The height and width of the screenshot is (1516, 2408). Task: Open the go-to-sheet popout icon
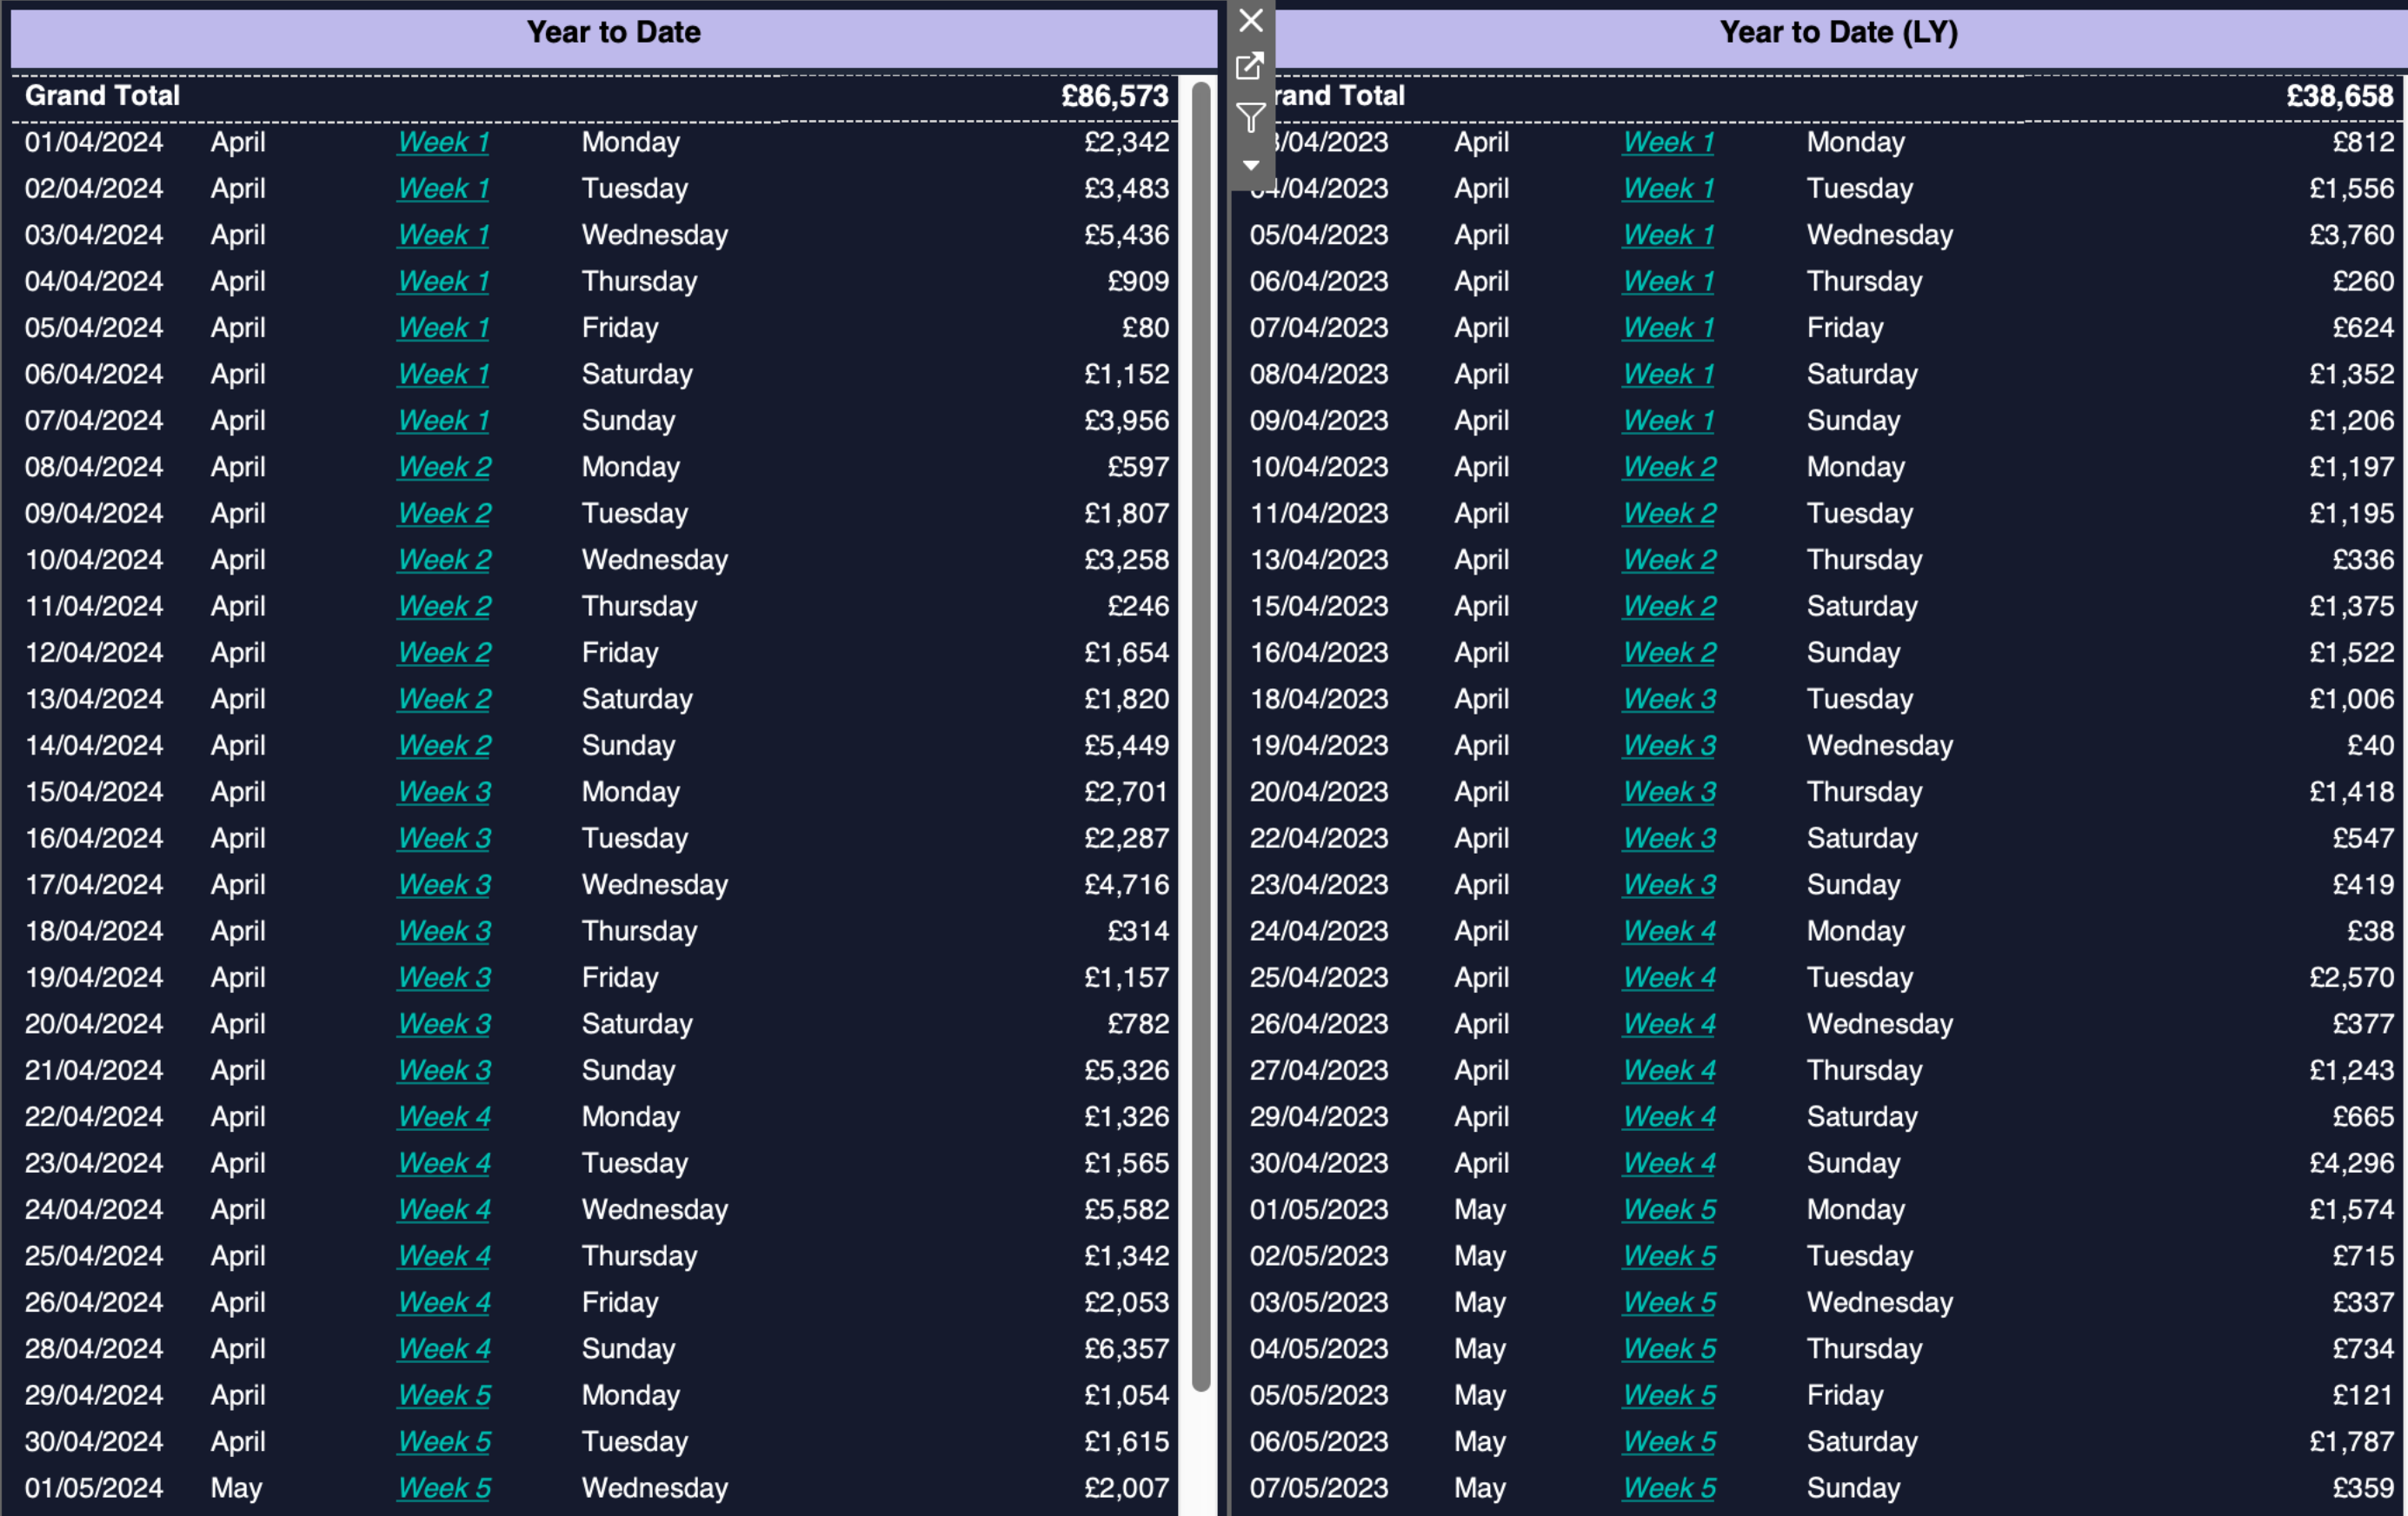pyautogui.click(x=1250, y=67)
